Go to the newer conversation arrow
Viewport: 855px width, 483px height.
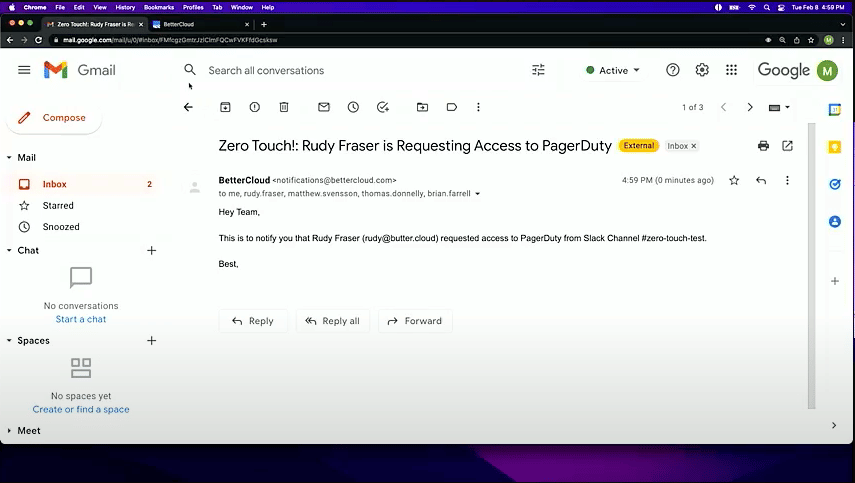pyautogui.click(x=724, y=107)
